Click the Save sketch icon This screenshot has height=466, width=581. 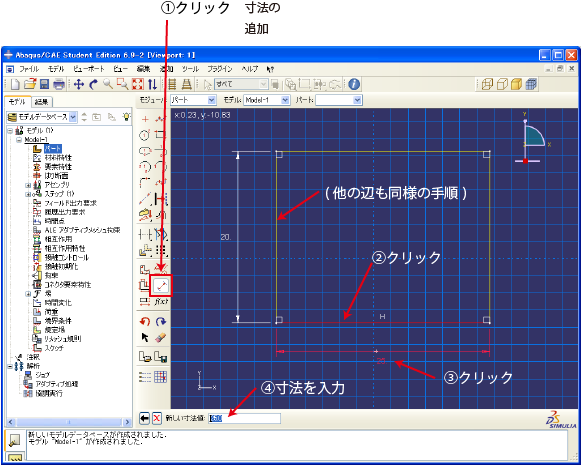[161, 357]
